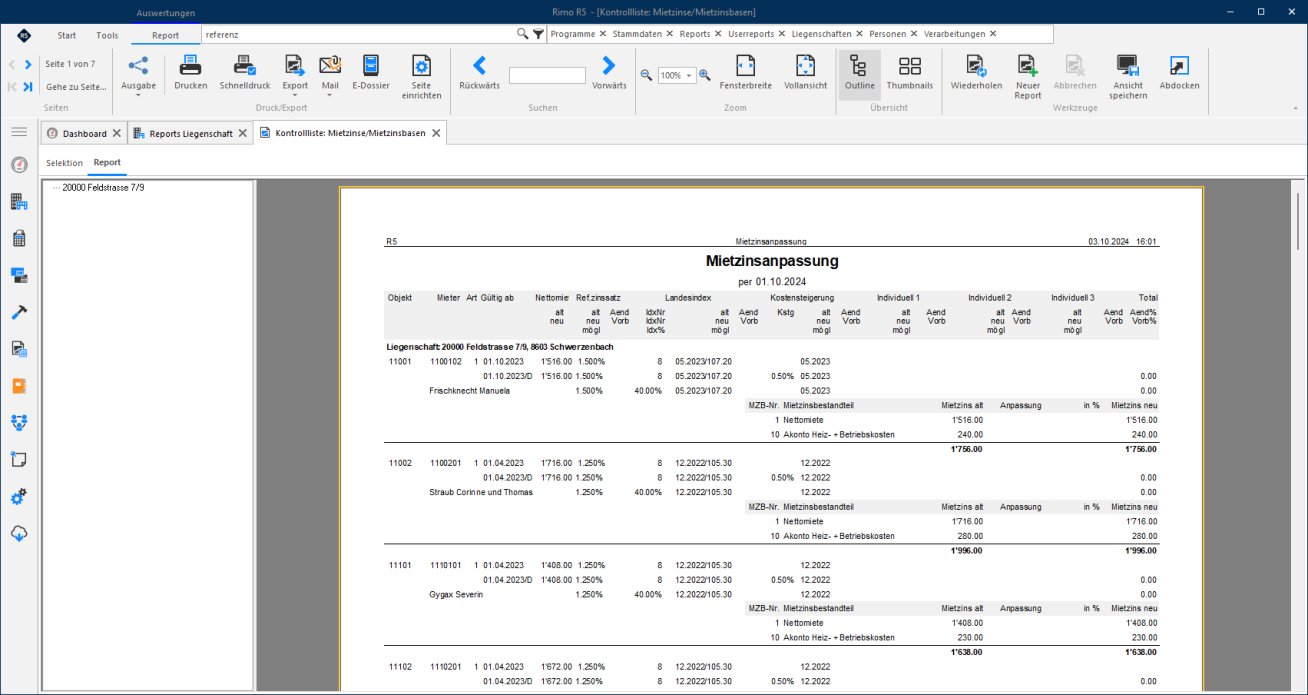Switch to the Selektion sub-tab
Viewport: 1308px width, 695px height.
point(64,162)
